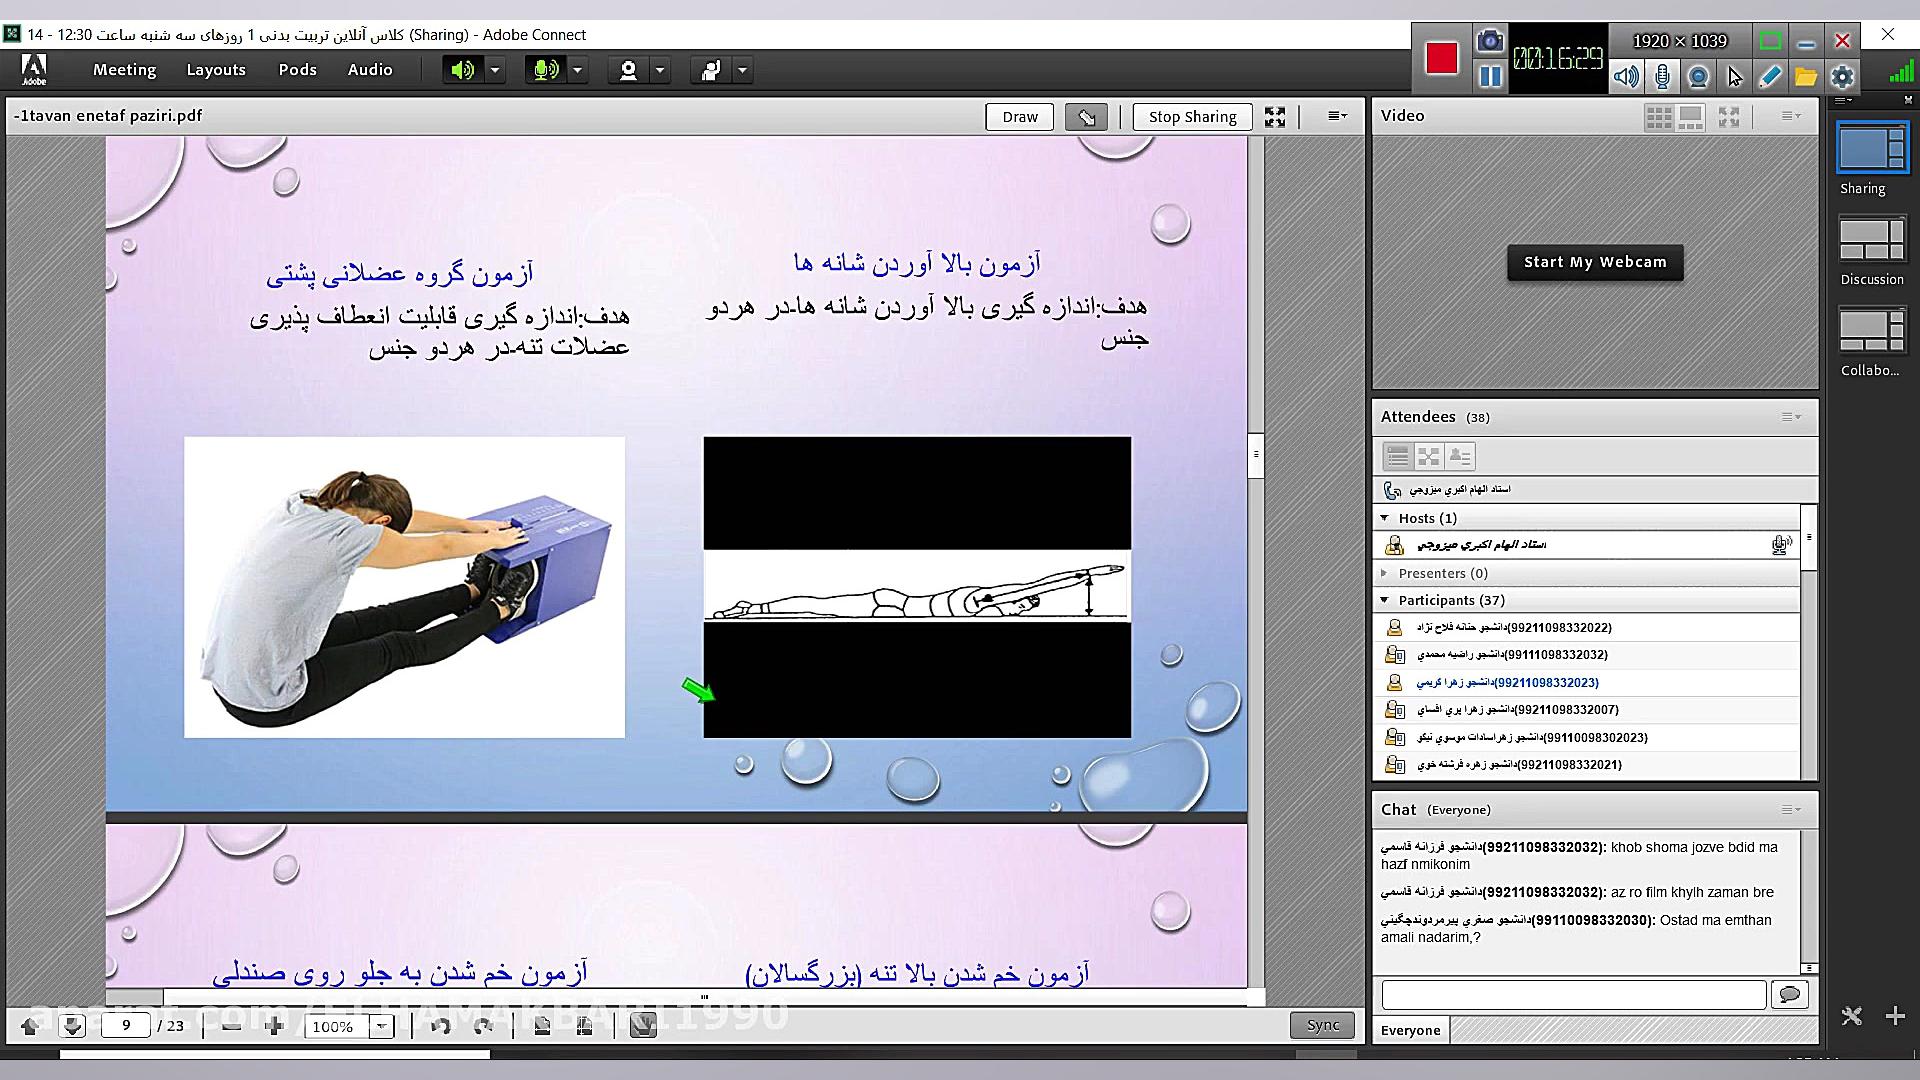This screenshot has height=1080, width=1920.
Task: Click the webcam icon in the toolbar
Action: pos(627,69)
